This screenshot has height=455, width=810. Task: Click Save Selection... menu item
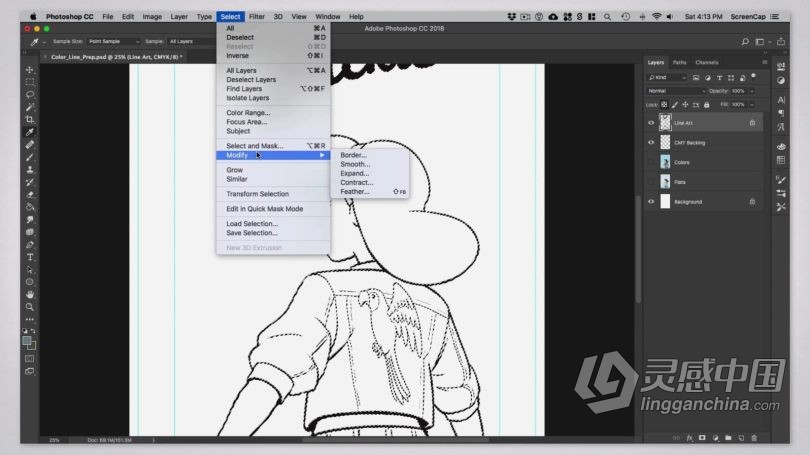click(273, 233)
